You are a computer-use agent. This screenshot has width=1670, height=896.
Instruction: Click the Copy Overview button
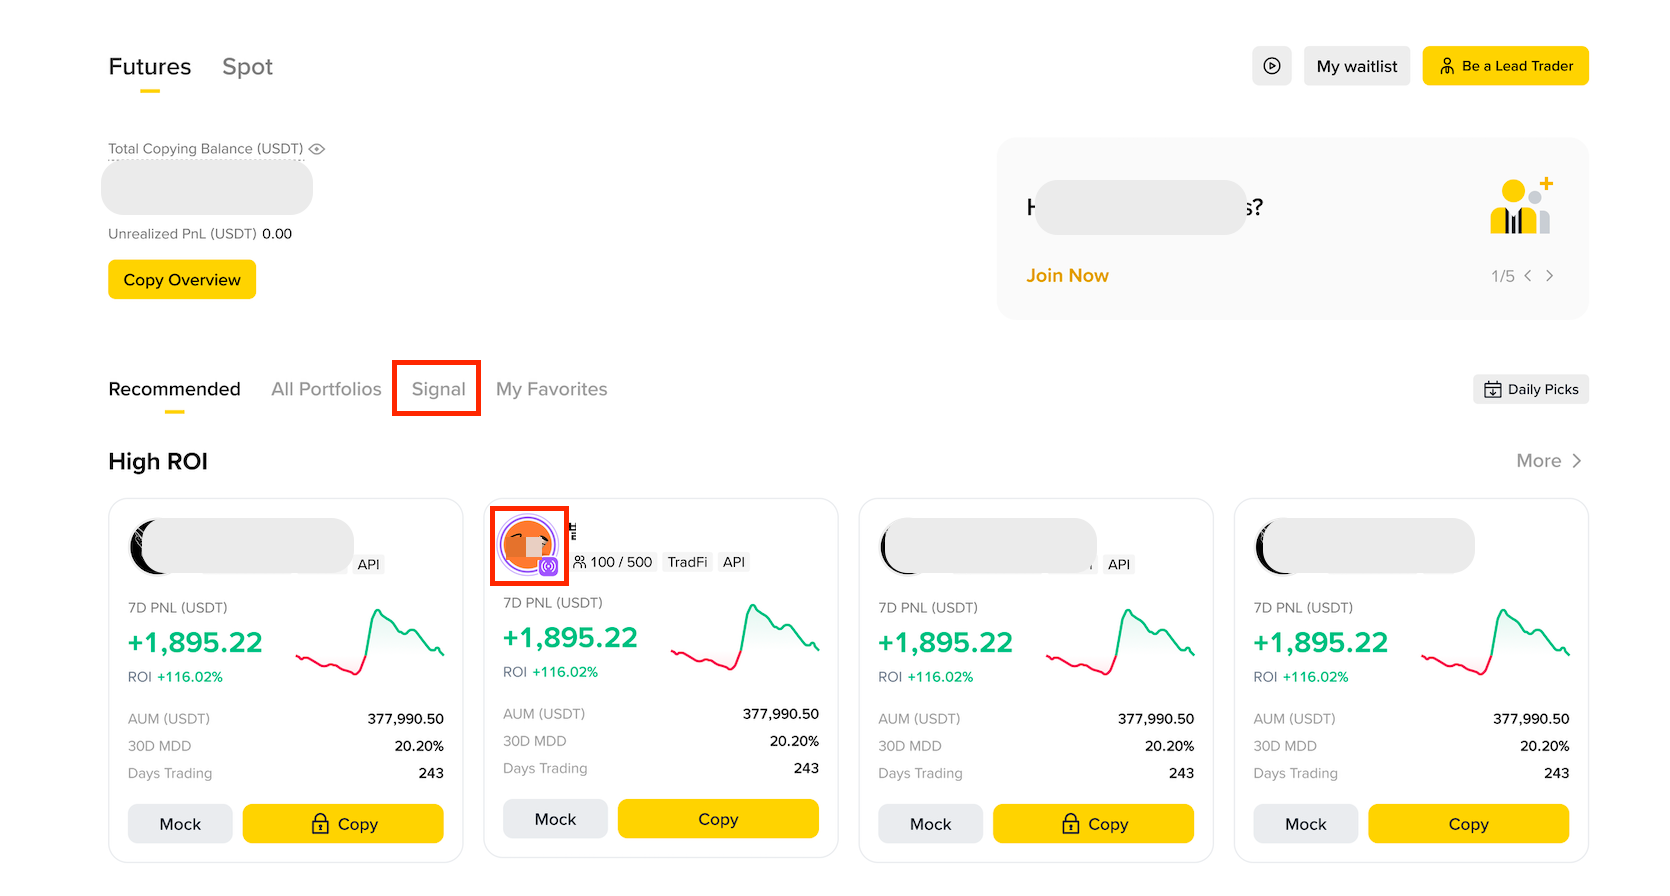tap(182, 280)
